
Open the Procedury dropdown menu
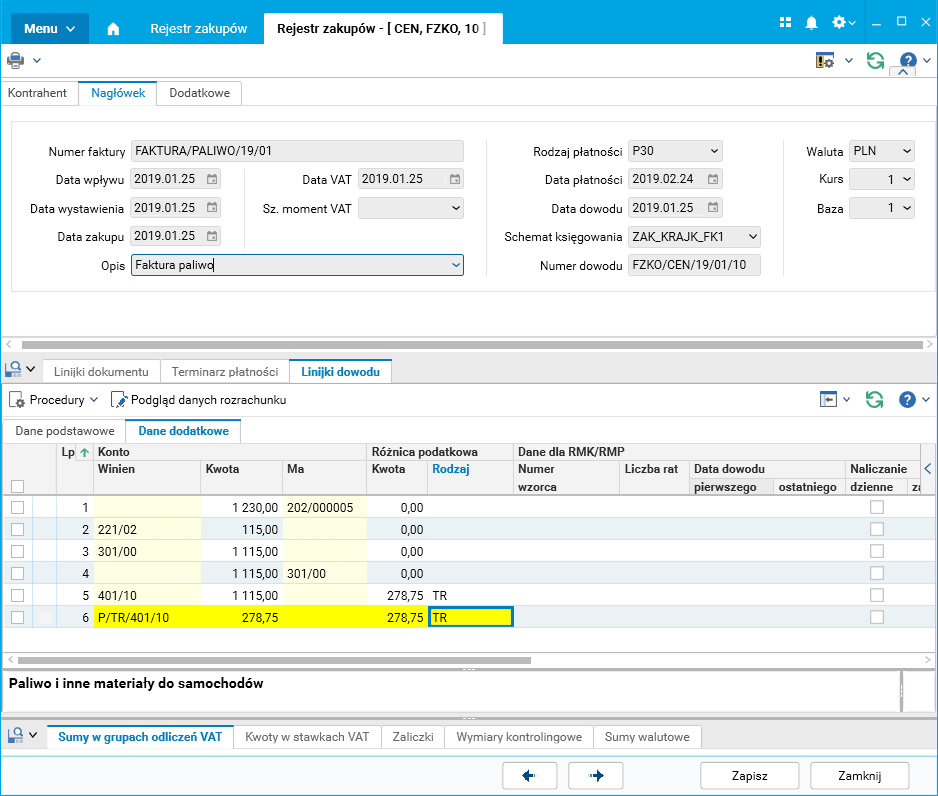pyautogui.click(x=55, y=400)
